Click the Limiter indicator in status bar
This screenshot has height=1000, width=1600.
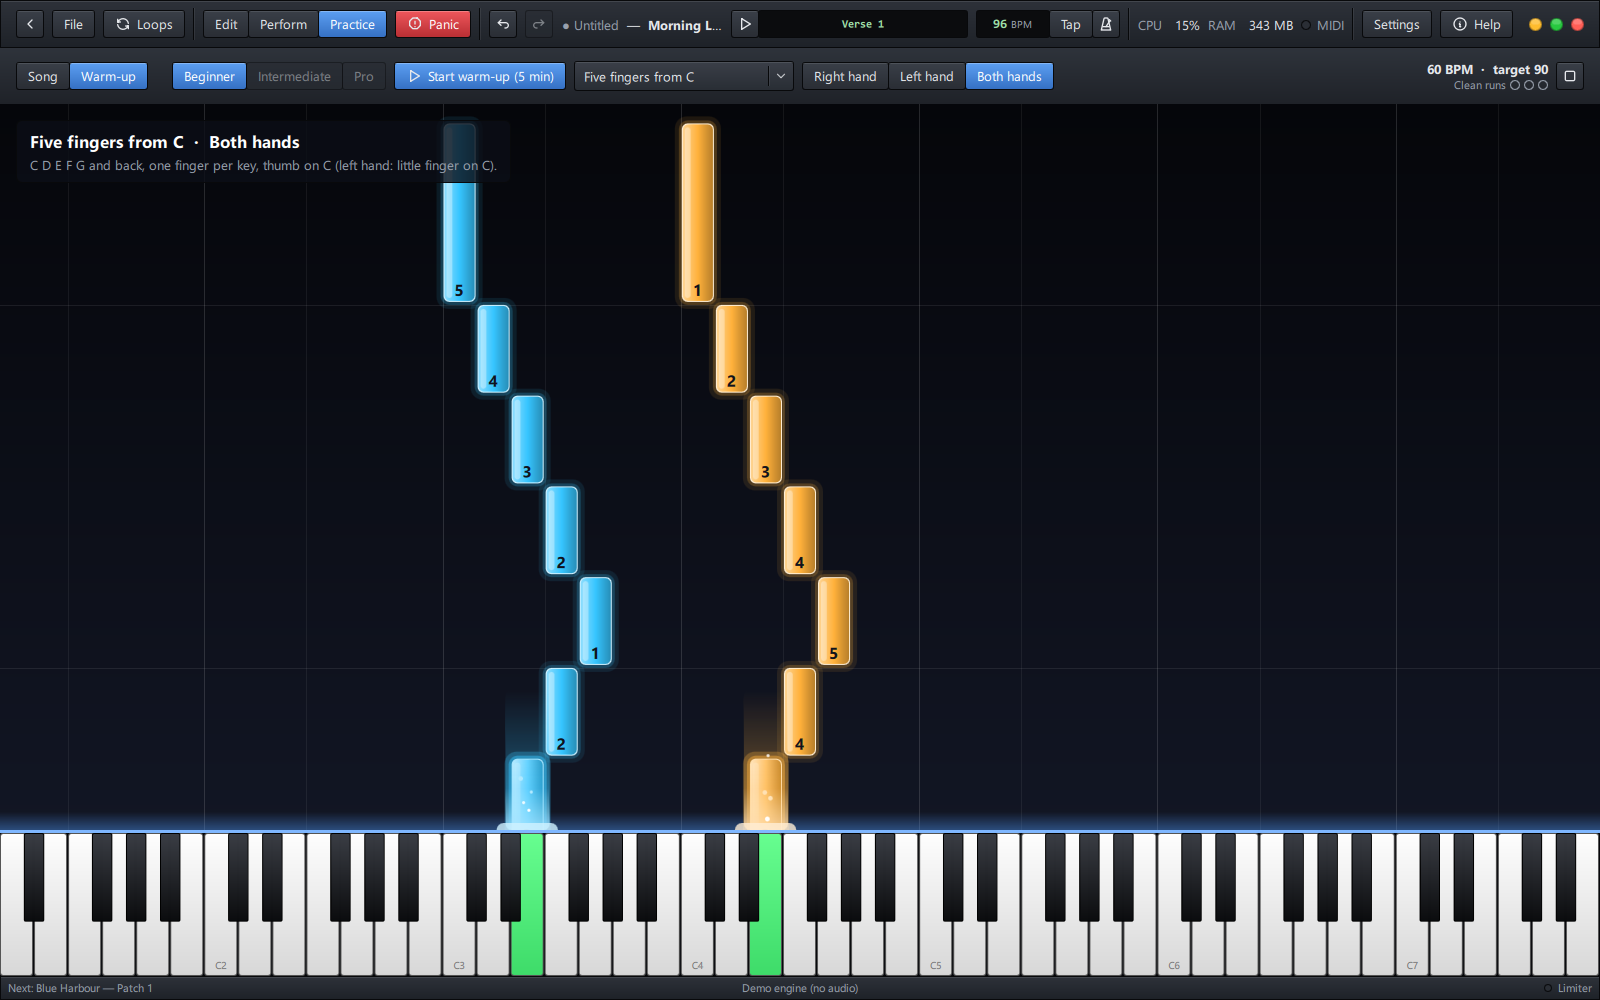pos(1567,988)
